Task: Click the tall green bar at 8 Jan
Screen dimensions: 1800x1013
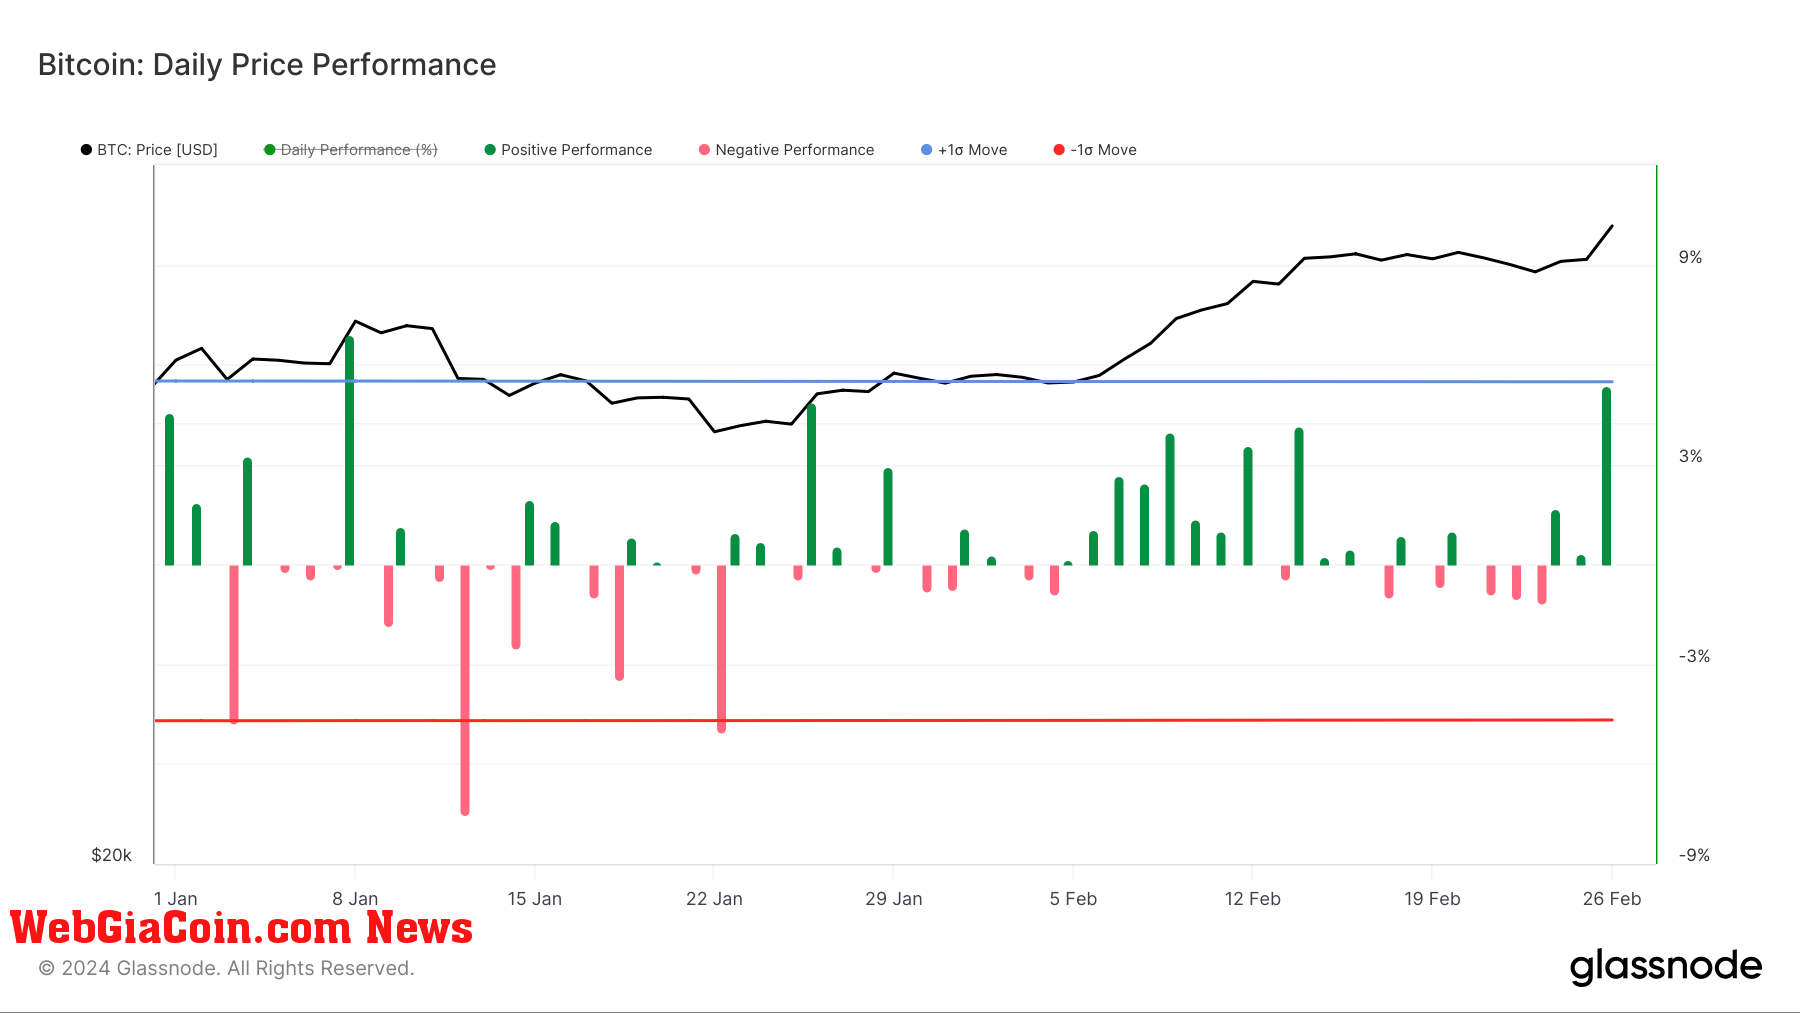Action: pos(350,451)
